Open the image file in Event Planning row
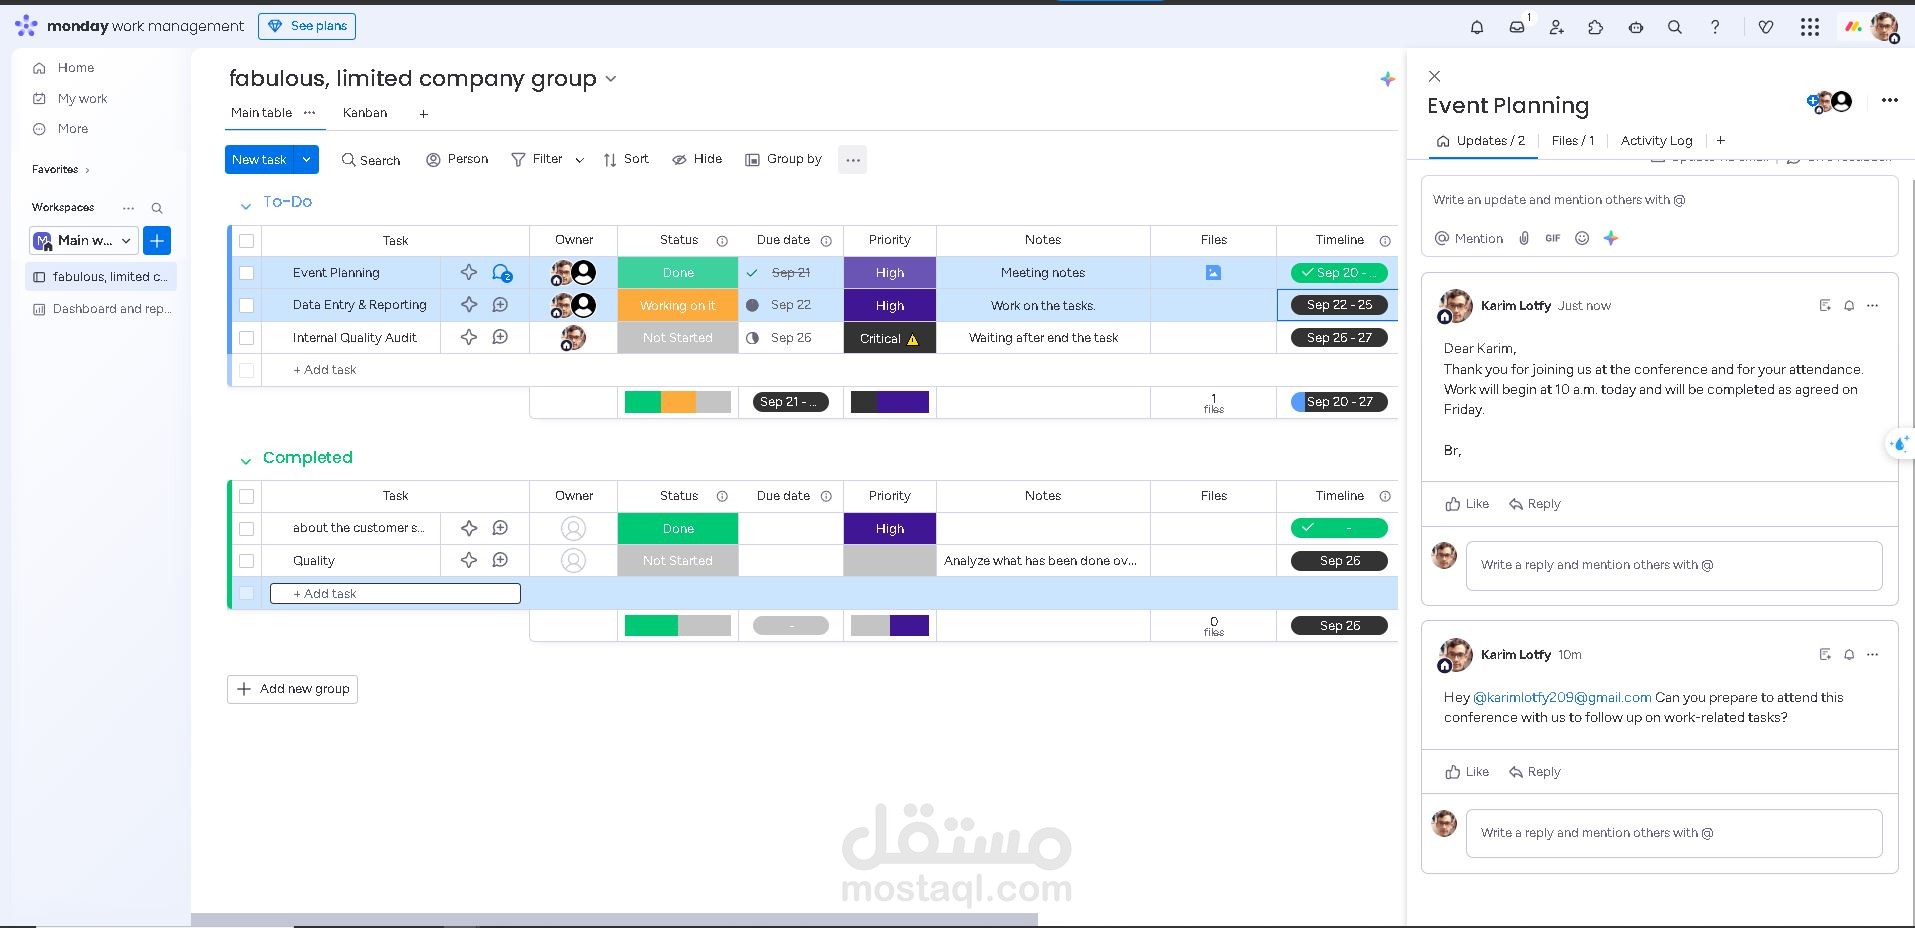Viewport: 1915px width, 928px height. [x=1213, y=272]
